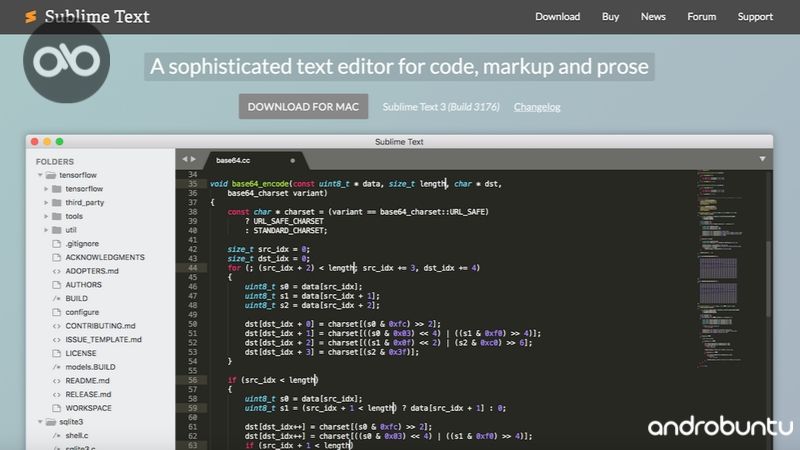Open RELEASE.md file
This screenshot has height=450, width=800.
(88, 394)
